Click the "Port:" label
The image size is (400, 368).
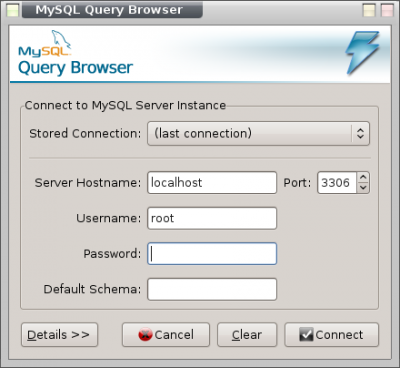click(x=297, y=183)
